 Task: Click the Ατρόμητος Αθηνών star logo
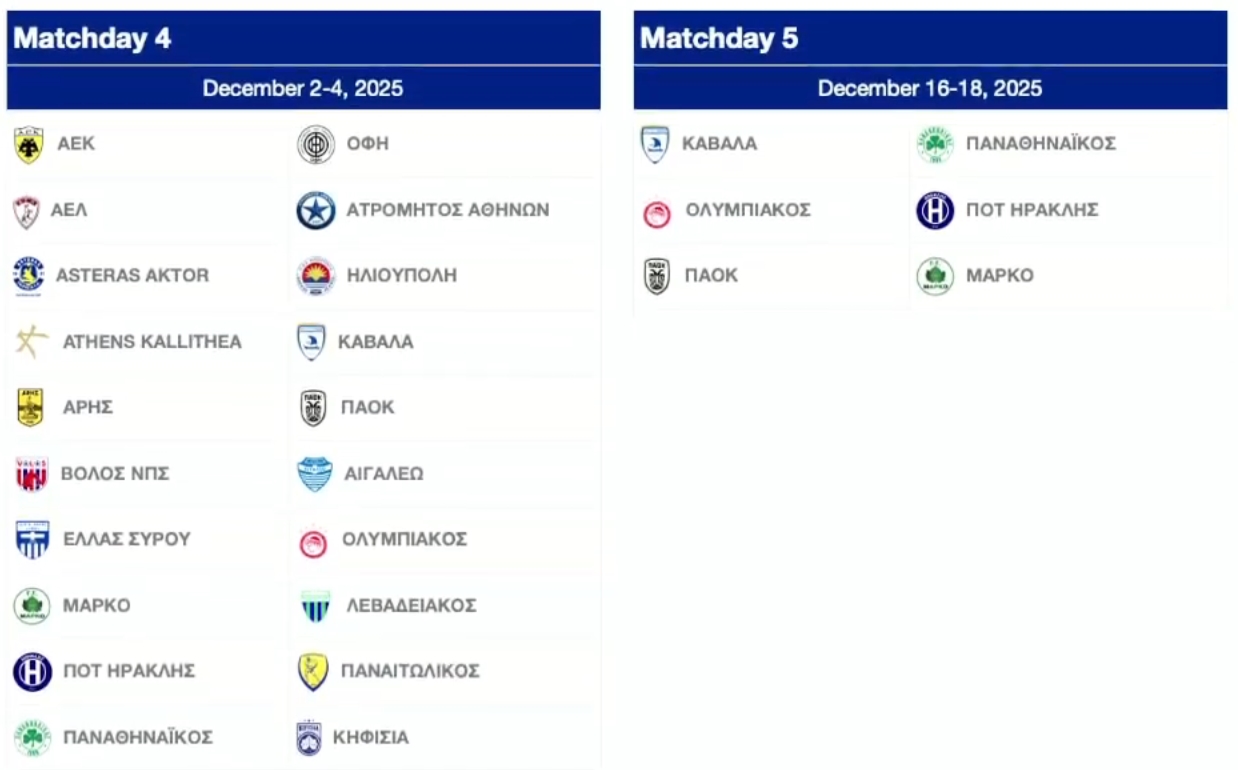pyautogui.click(x=316, y=211)
